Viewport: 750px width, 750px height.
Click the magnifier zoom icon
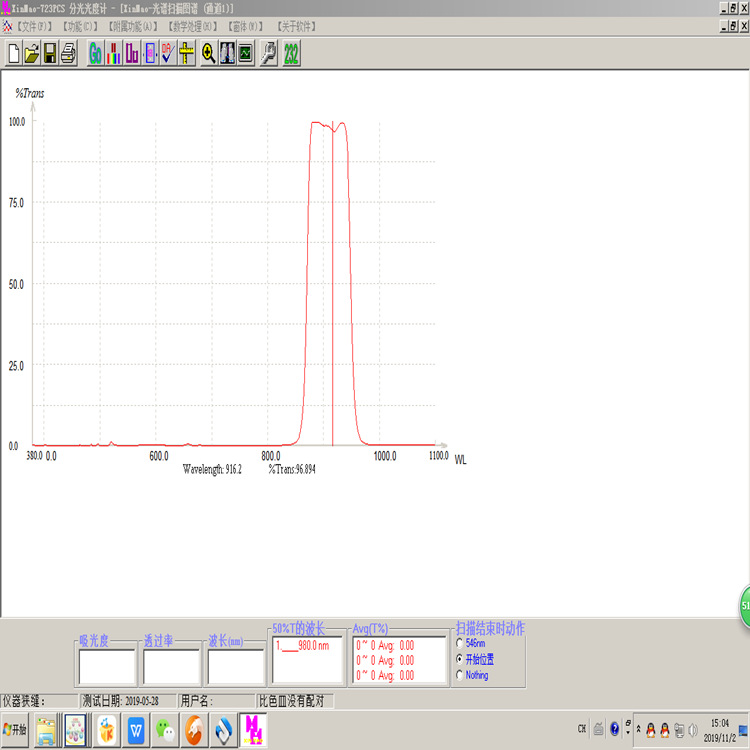[208, 54]
